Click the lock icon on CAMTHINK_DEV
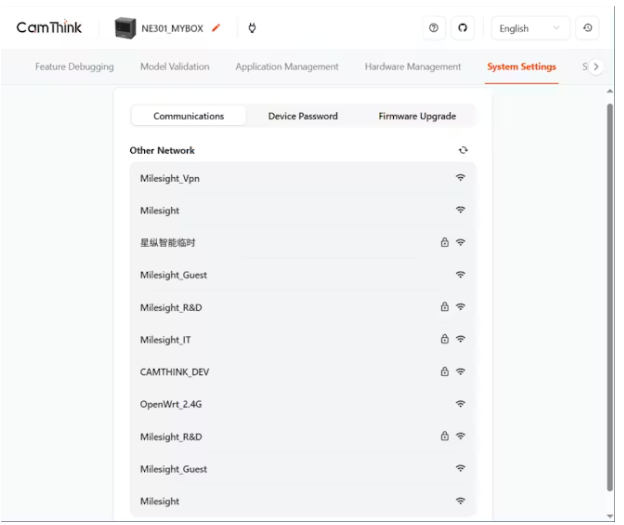Image resolution: width=624 pixels, height=525 pixels. 444,372
